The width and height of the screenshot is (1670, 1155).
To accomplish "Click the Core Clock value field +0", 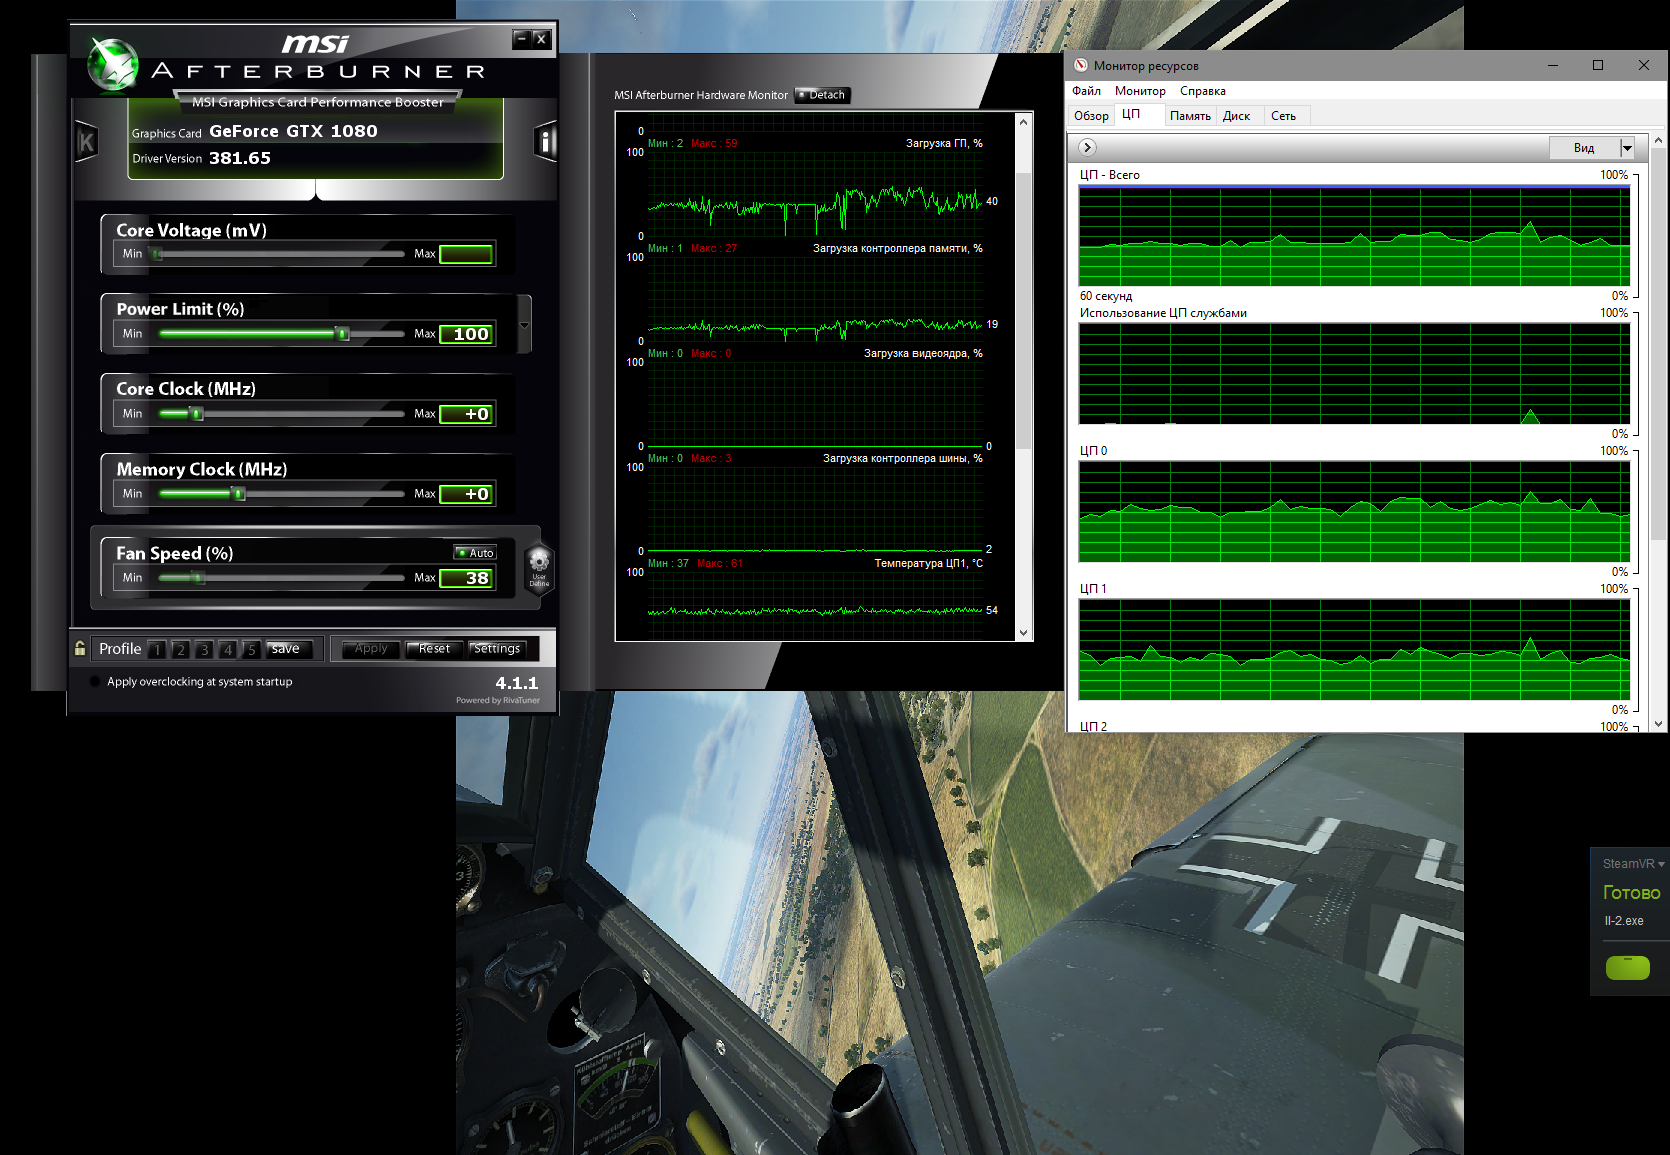I will pyautogui.click(x=466, y=414).
